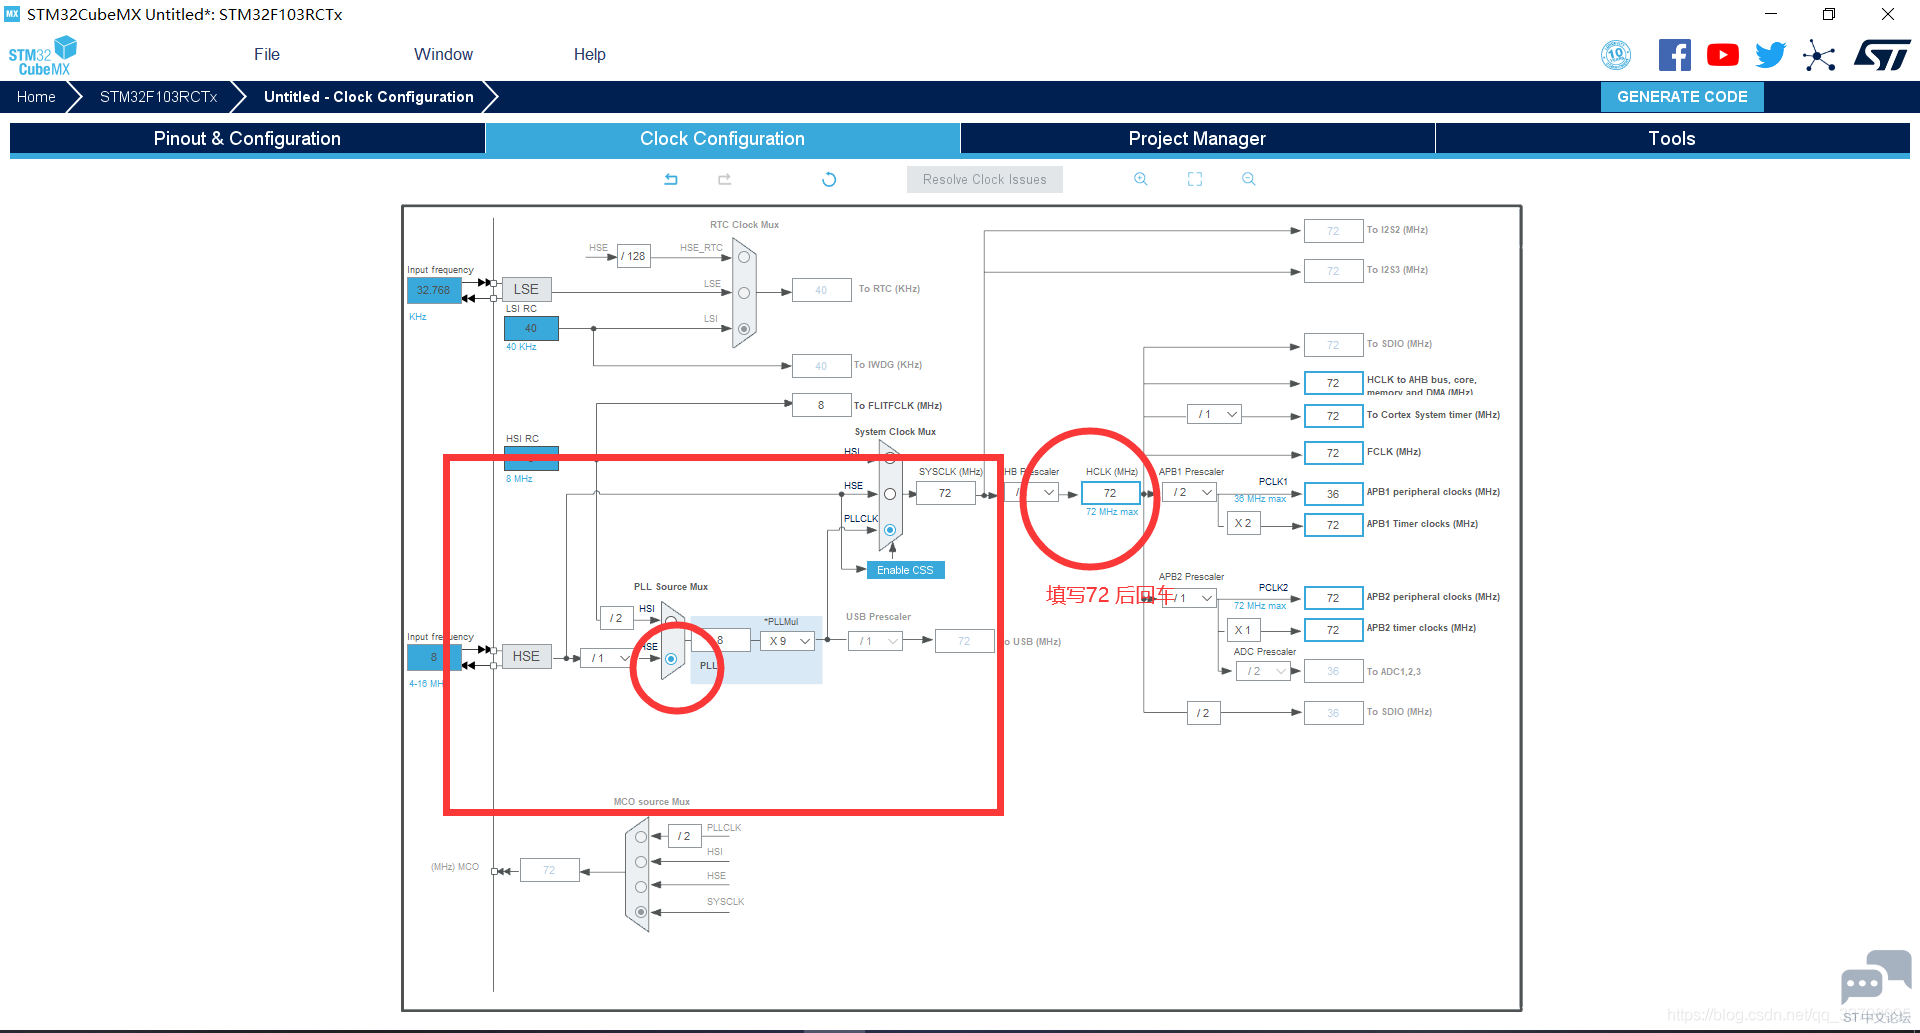Click the HSE input frequency field

[x=434, y=657]
